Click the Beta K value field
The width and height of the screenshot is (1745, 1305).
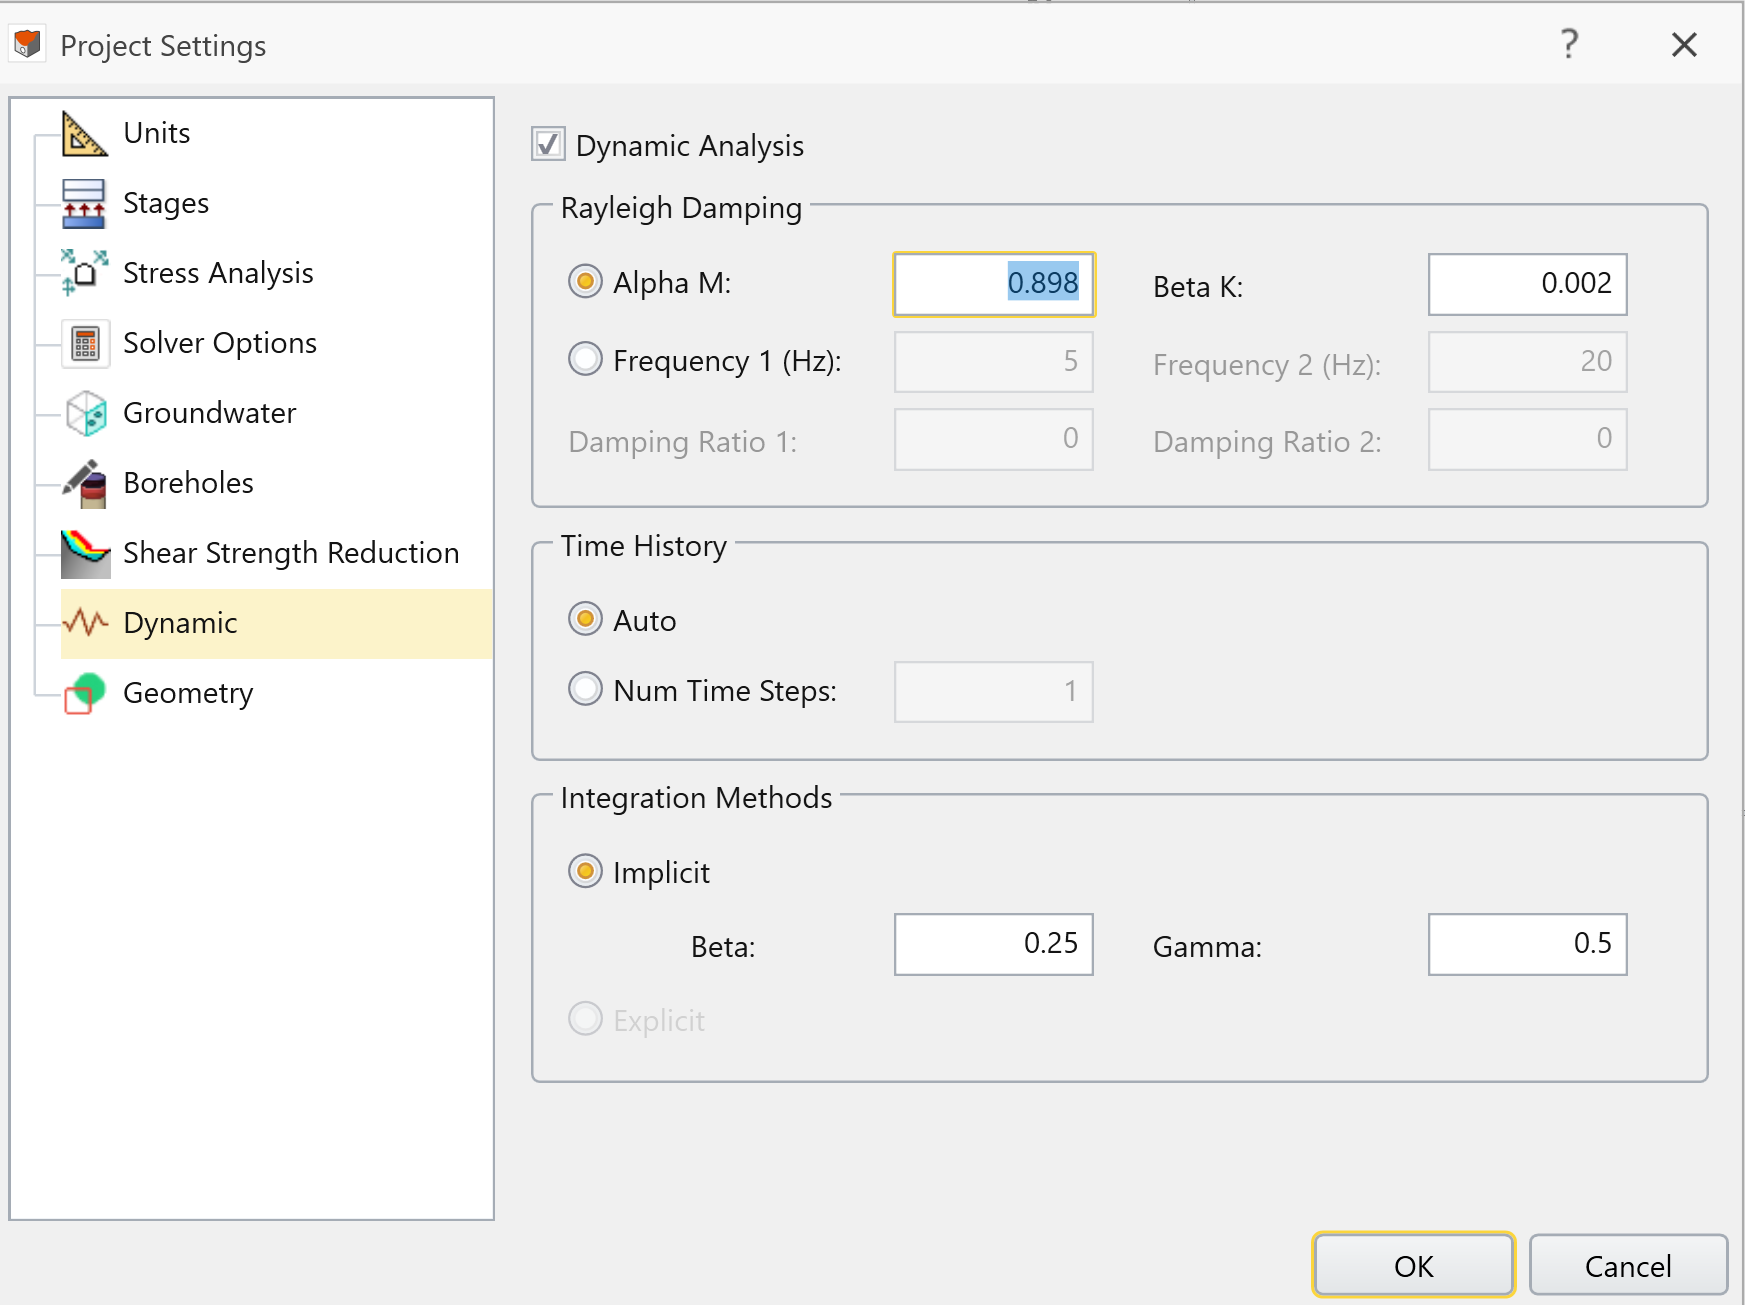point(1527,284)
